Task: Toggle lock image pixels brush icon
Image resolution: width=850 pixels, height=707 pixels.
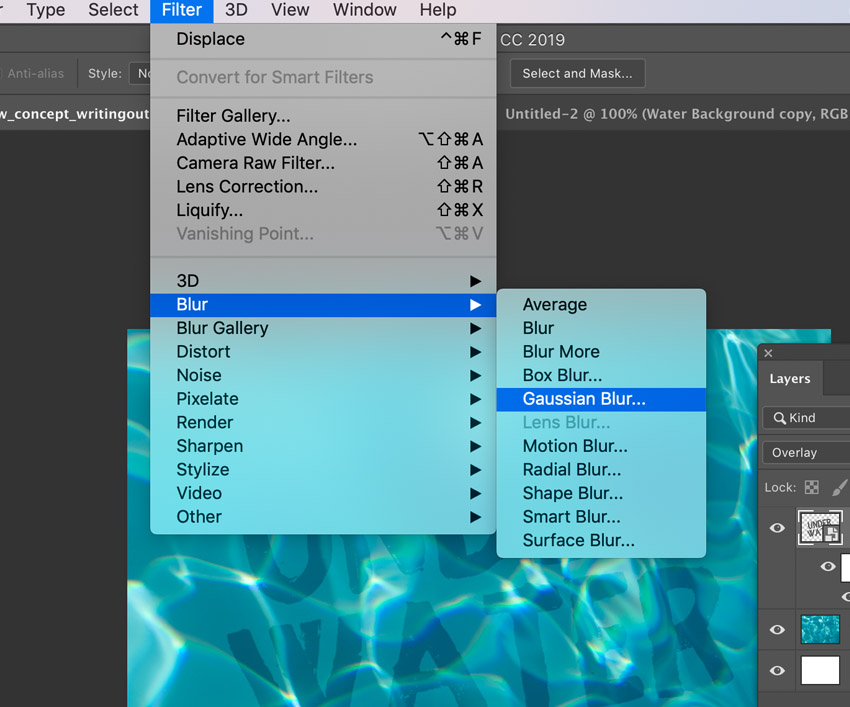Action: click(x=840, y=487)
